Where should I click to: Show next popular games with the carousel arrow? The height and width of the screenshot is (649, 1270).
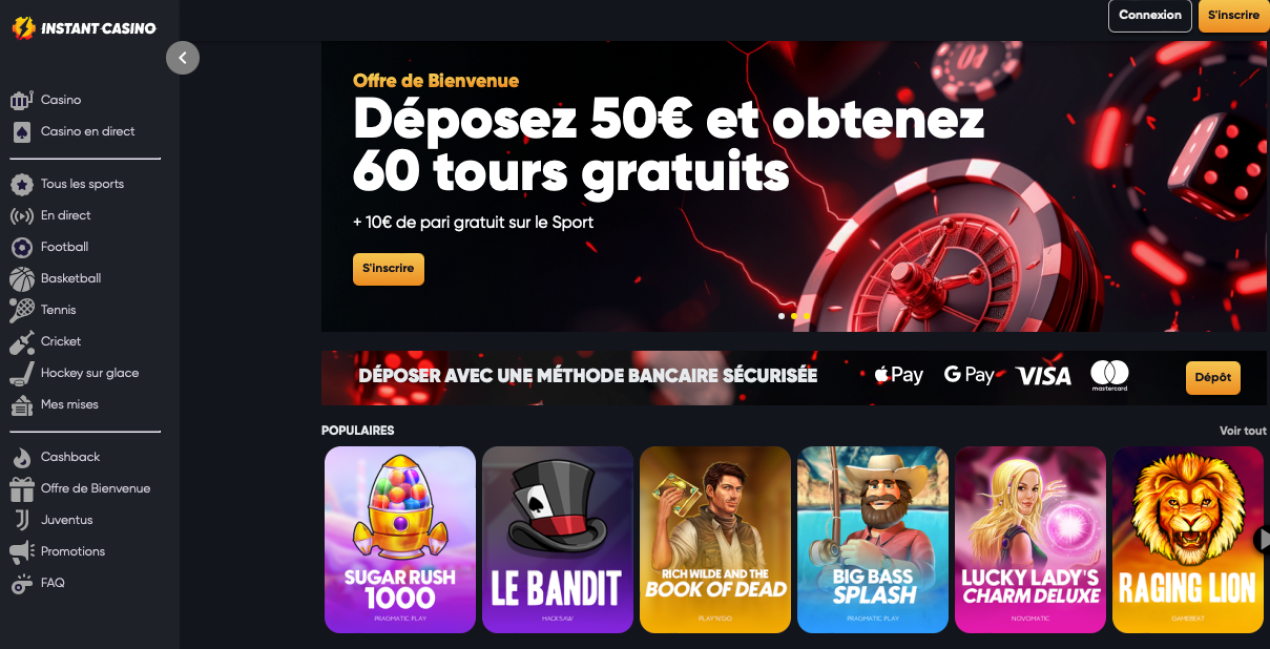tap(1262, 540)
